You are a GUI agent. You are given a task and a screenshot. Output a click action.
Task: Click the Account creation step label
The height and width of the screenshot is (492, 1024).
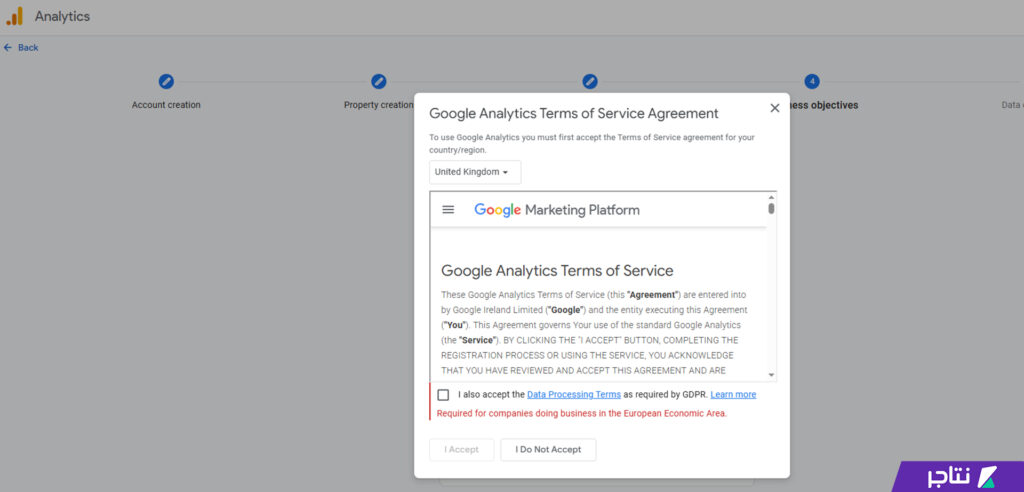(x=166, y=105)
